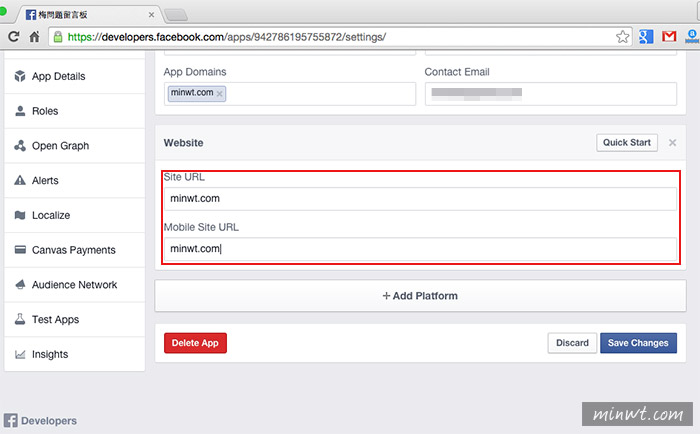Viewport: 700px width, 434px height.
Task: Focus the Site URL input field
Action: click(x=420, y=199)
